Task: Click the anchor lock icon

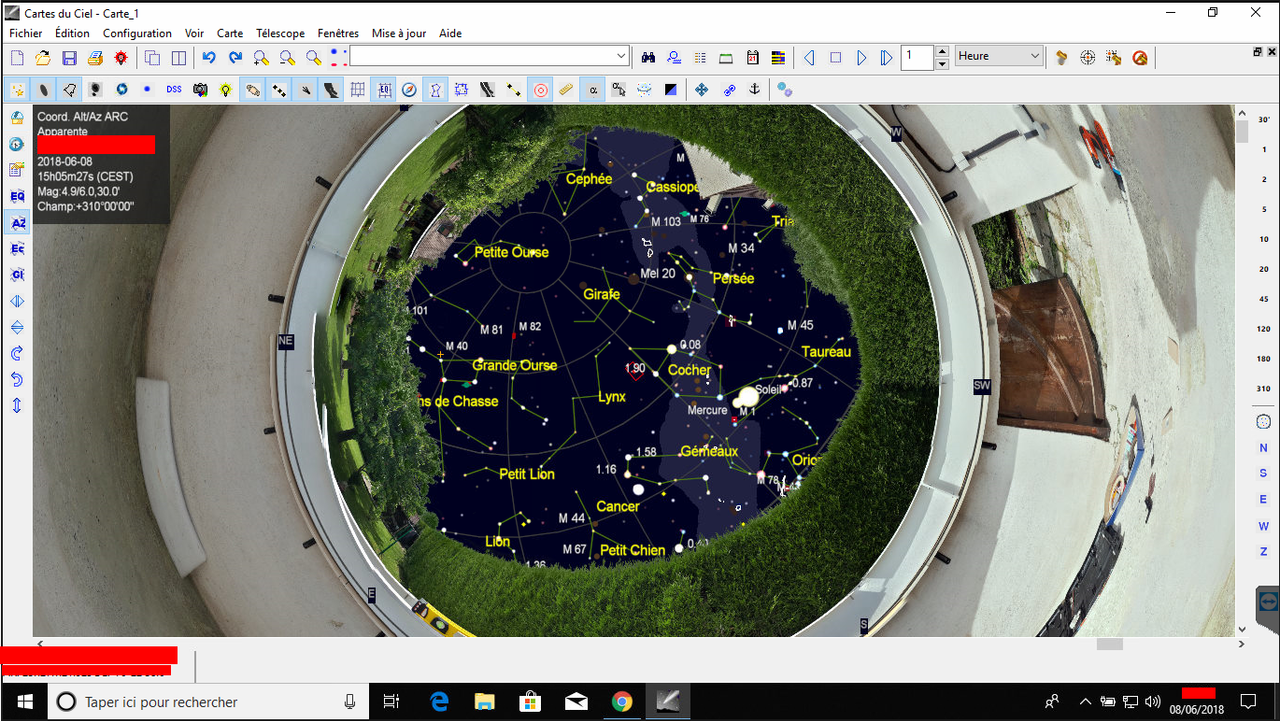Action: 755,90
